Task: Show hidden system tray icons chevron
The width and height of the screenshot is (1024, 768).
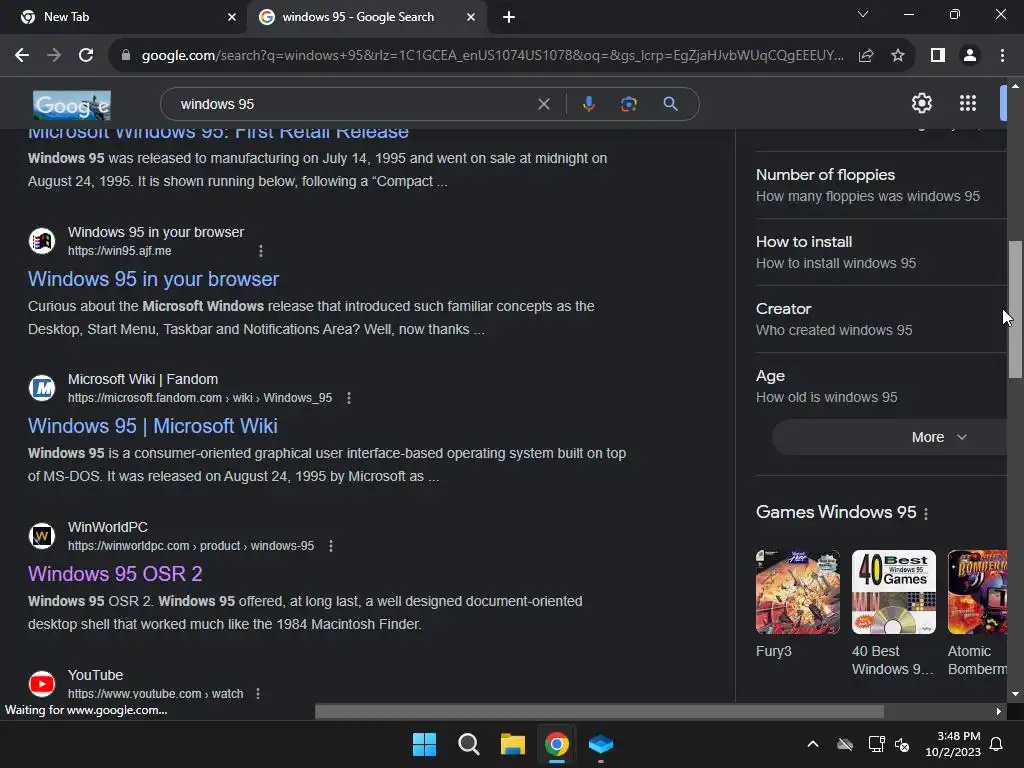Action: click(812, 744)
